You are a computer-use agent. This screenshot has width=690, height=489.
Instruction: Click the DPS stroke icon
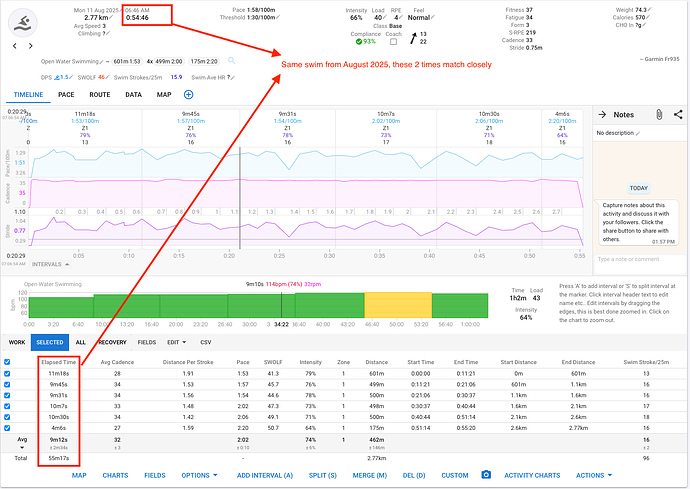click(57, 77)
